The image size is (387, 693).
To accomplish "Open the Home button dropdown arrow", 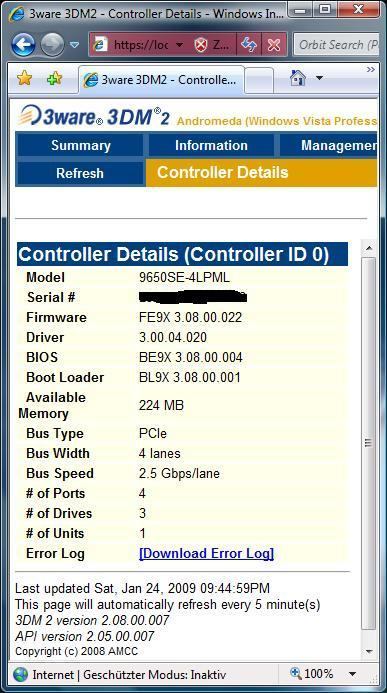I will pyautogui.click(x=319, y=78).
